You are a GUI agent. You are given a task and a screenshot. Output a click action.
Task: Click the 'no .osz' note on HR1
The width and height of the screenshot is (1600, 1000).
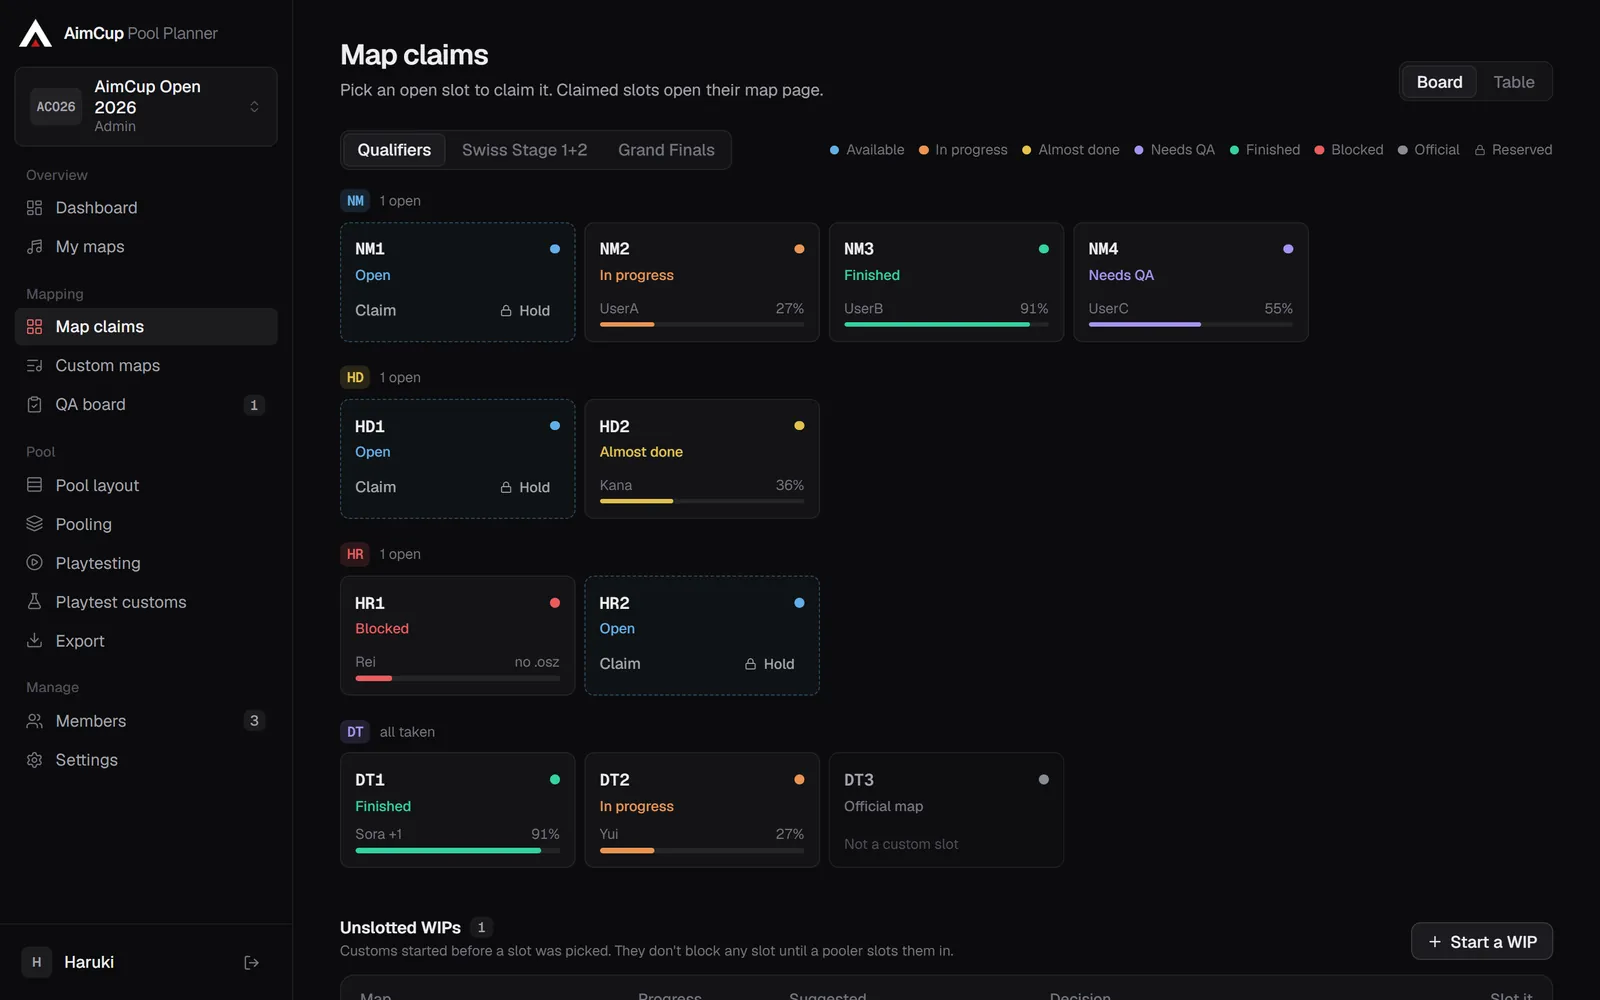pyautogui.click(x=537, y=662)
